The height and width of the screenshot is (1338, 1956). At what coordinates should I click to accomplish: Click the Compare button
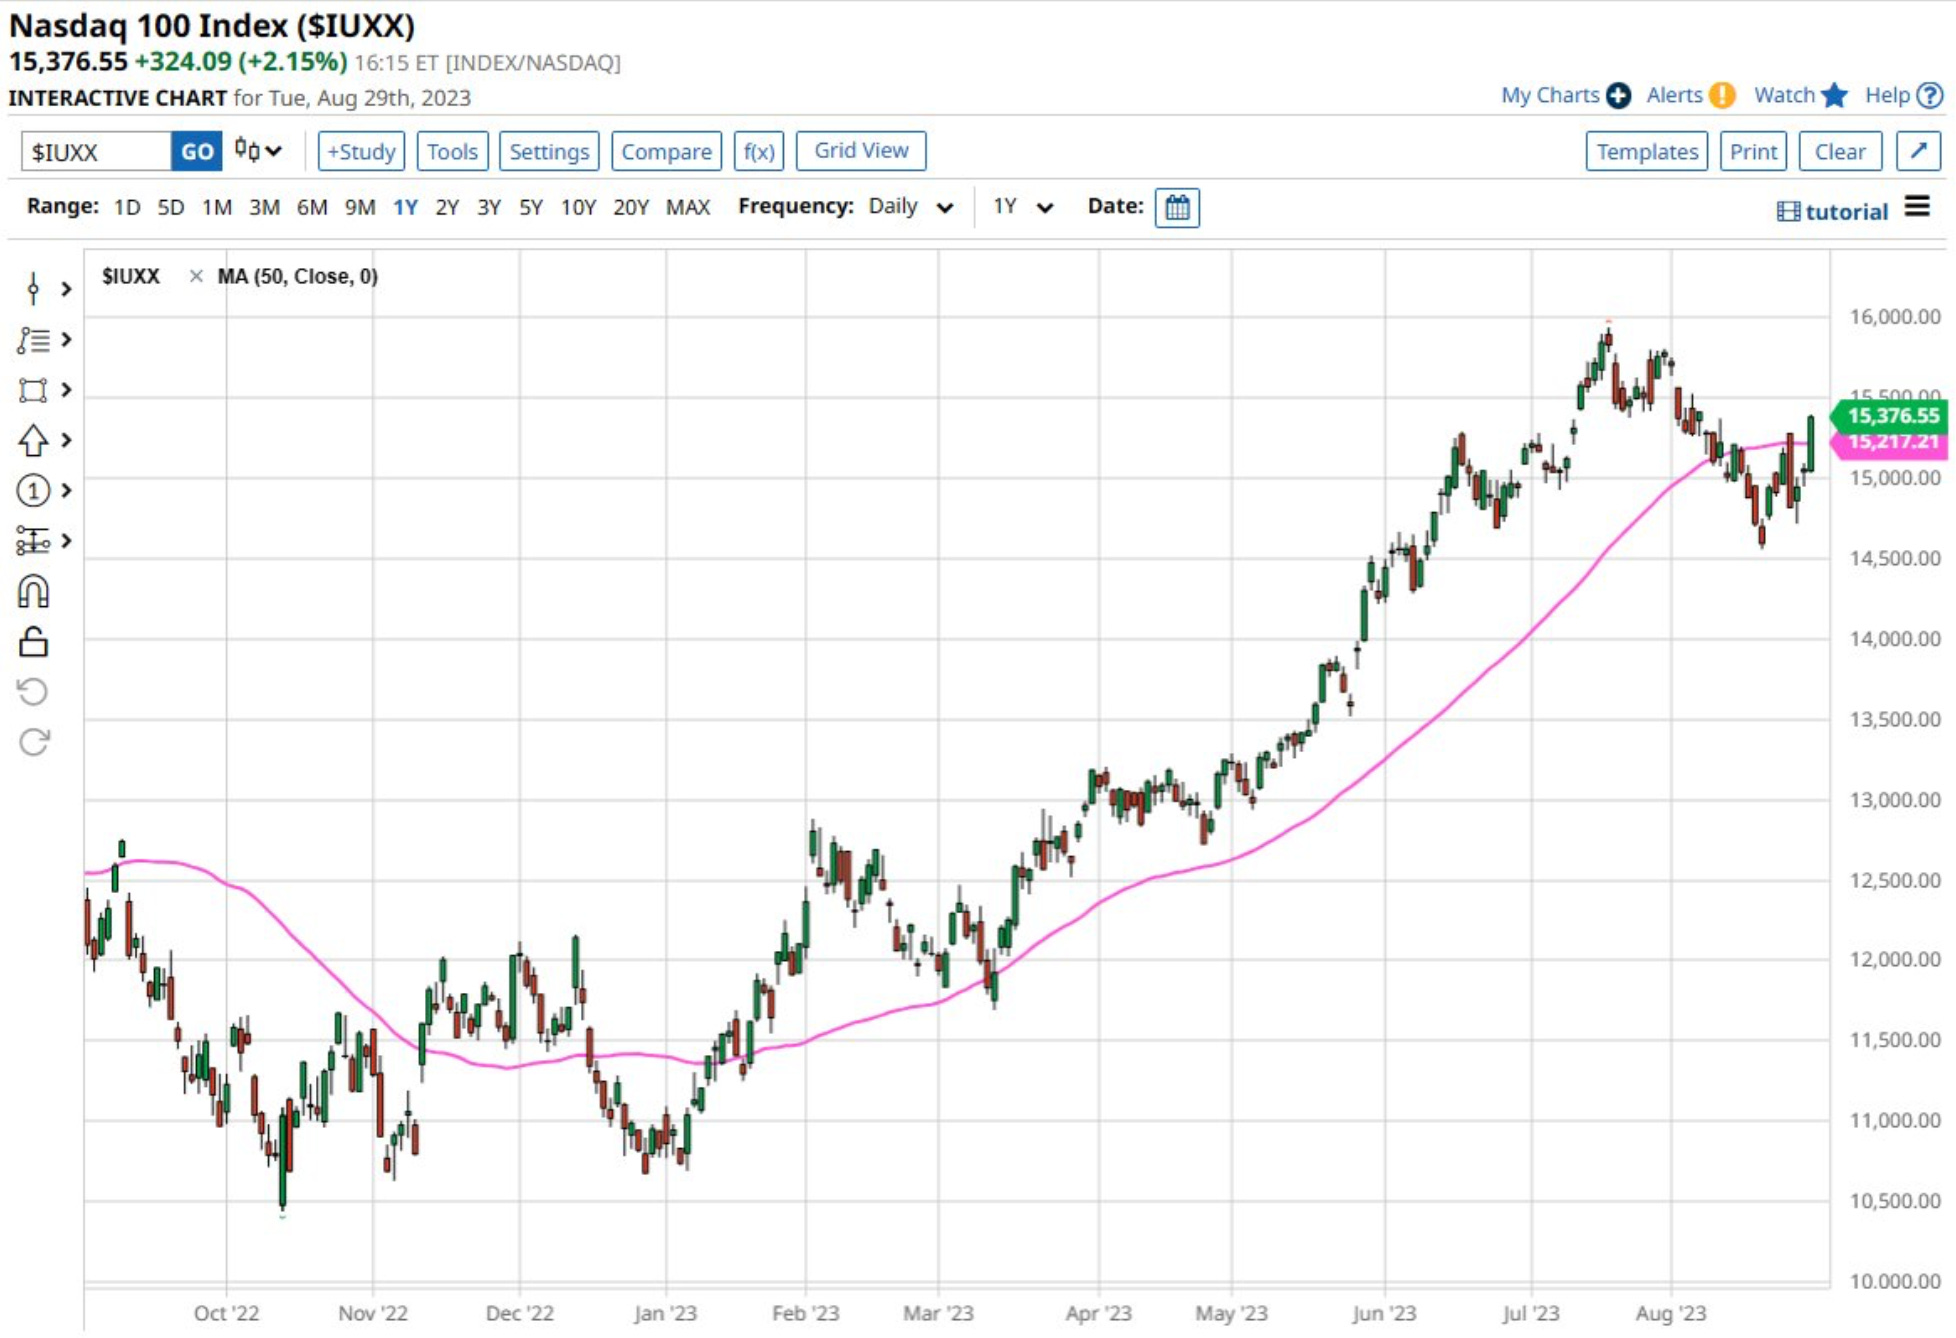tap(666, 151)
